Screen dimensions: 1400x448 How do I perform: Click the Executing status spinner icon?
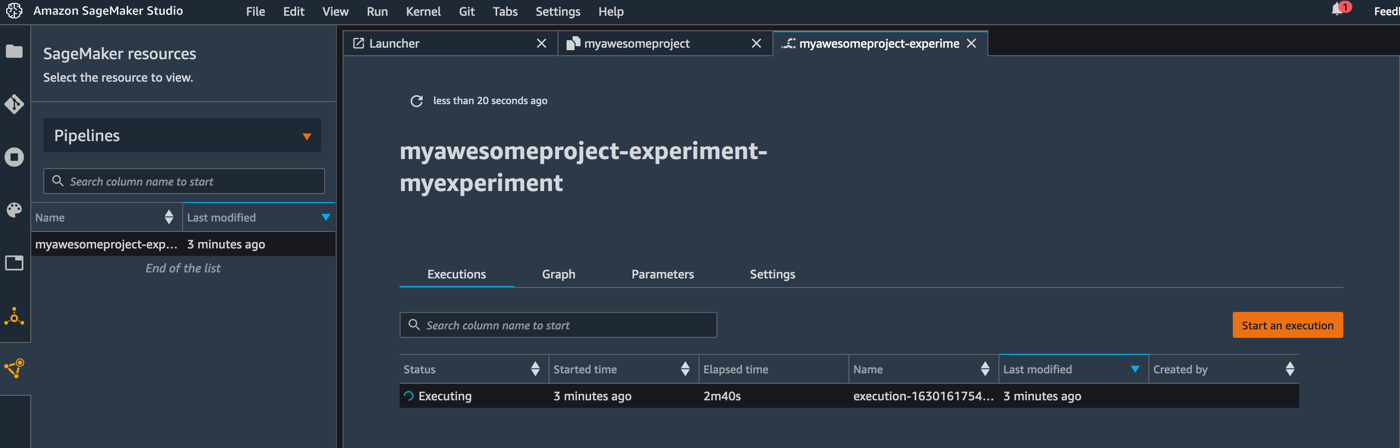408,396
